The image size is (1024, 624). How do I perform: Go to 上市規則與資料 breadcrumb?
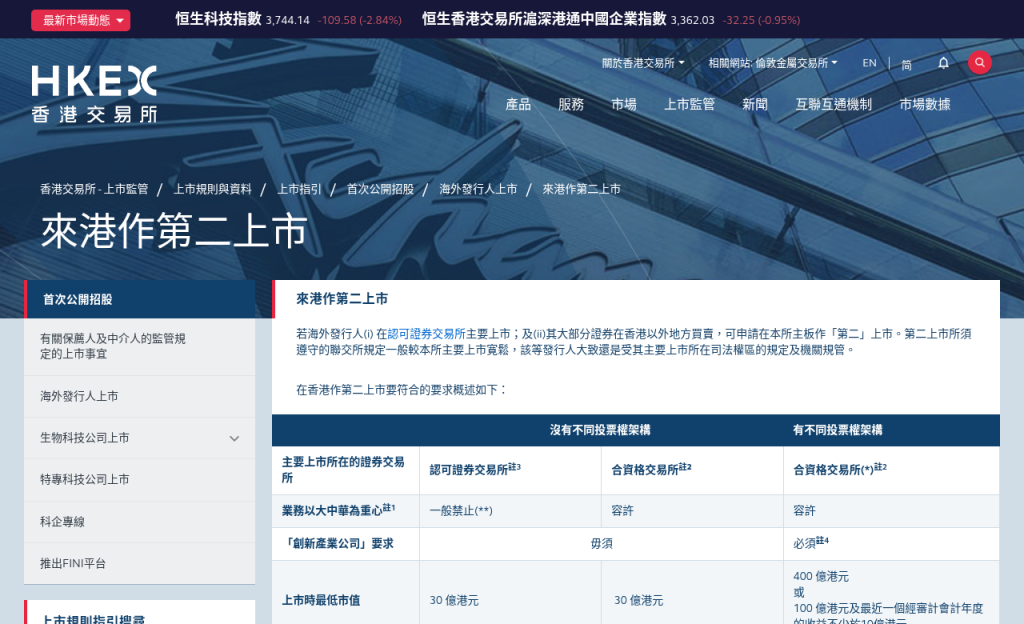click(212, 189)
